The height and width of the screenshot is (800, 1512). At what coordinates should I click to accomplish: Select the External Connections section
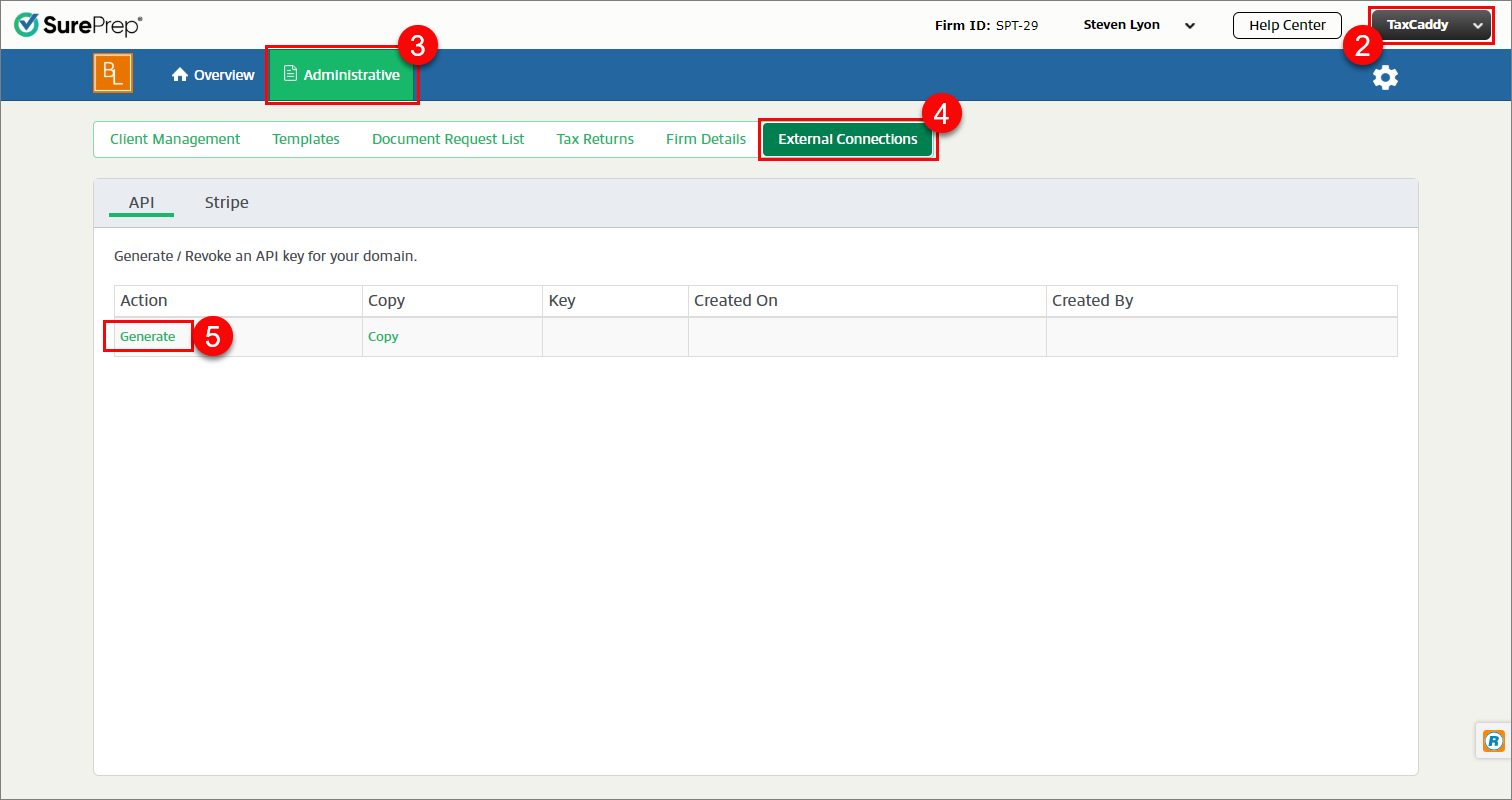[x=847, y=139]
